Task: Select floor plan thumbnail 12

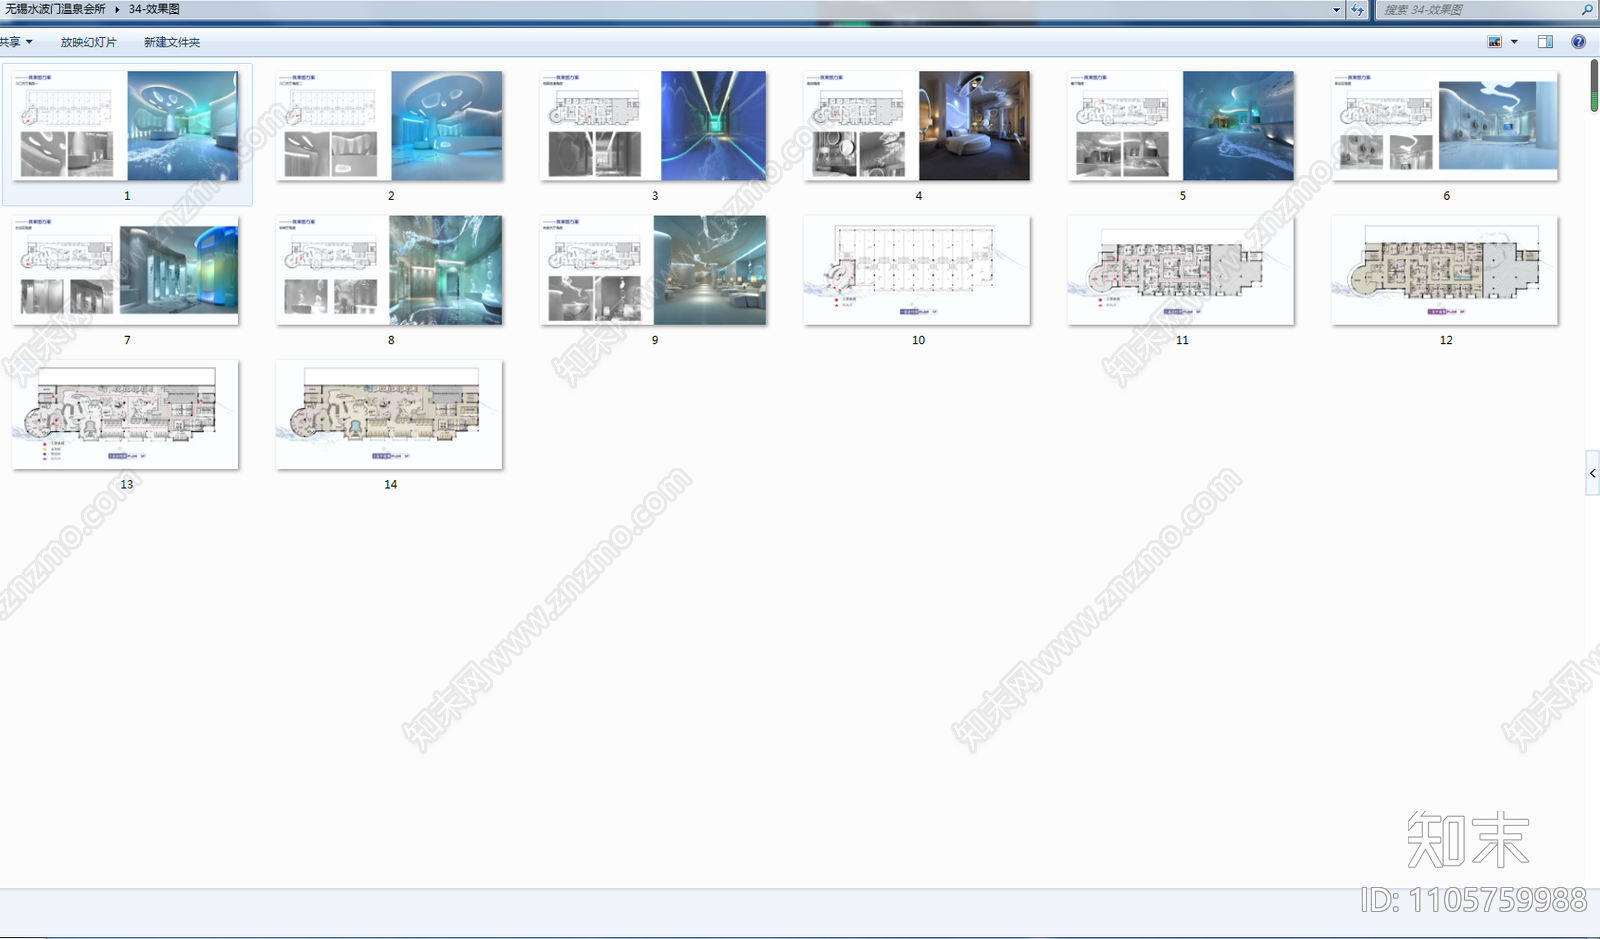Action: click(x=1446, y=270)
